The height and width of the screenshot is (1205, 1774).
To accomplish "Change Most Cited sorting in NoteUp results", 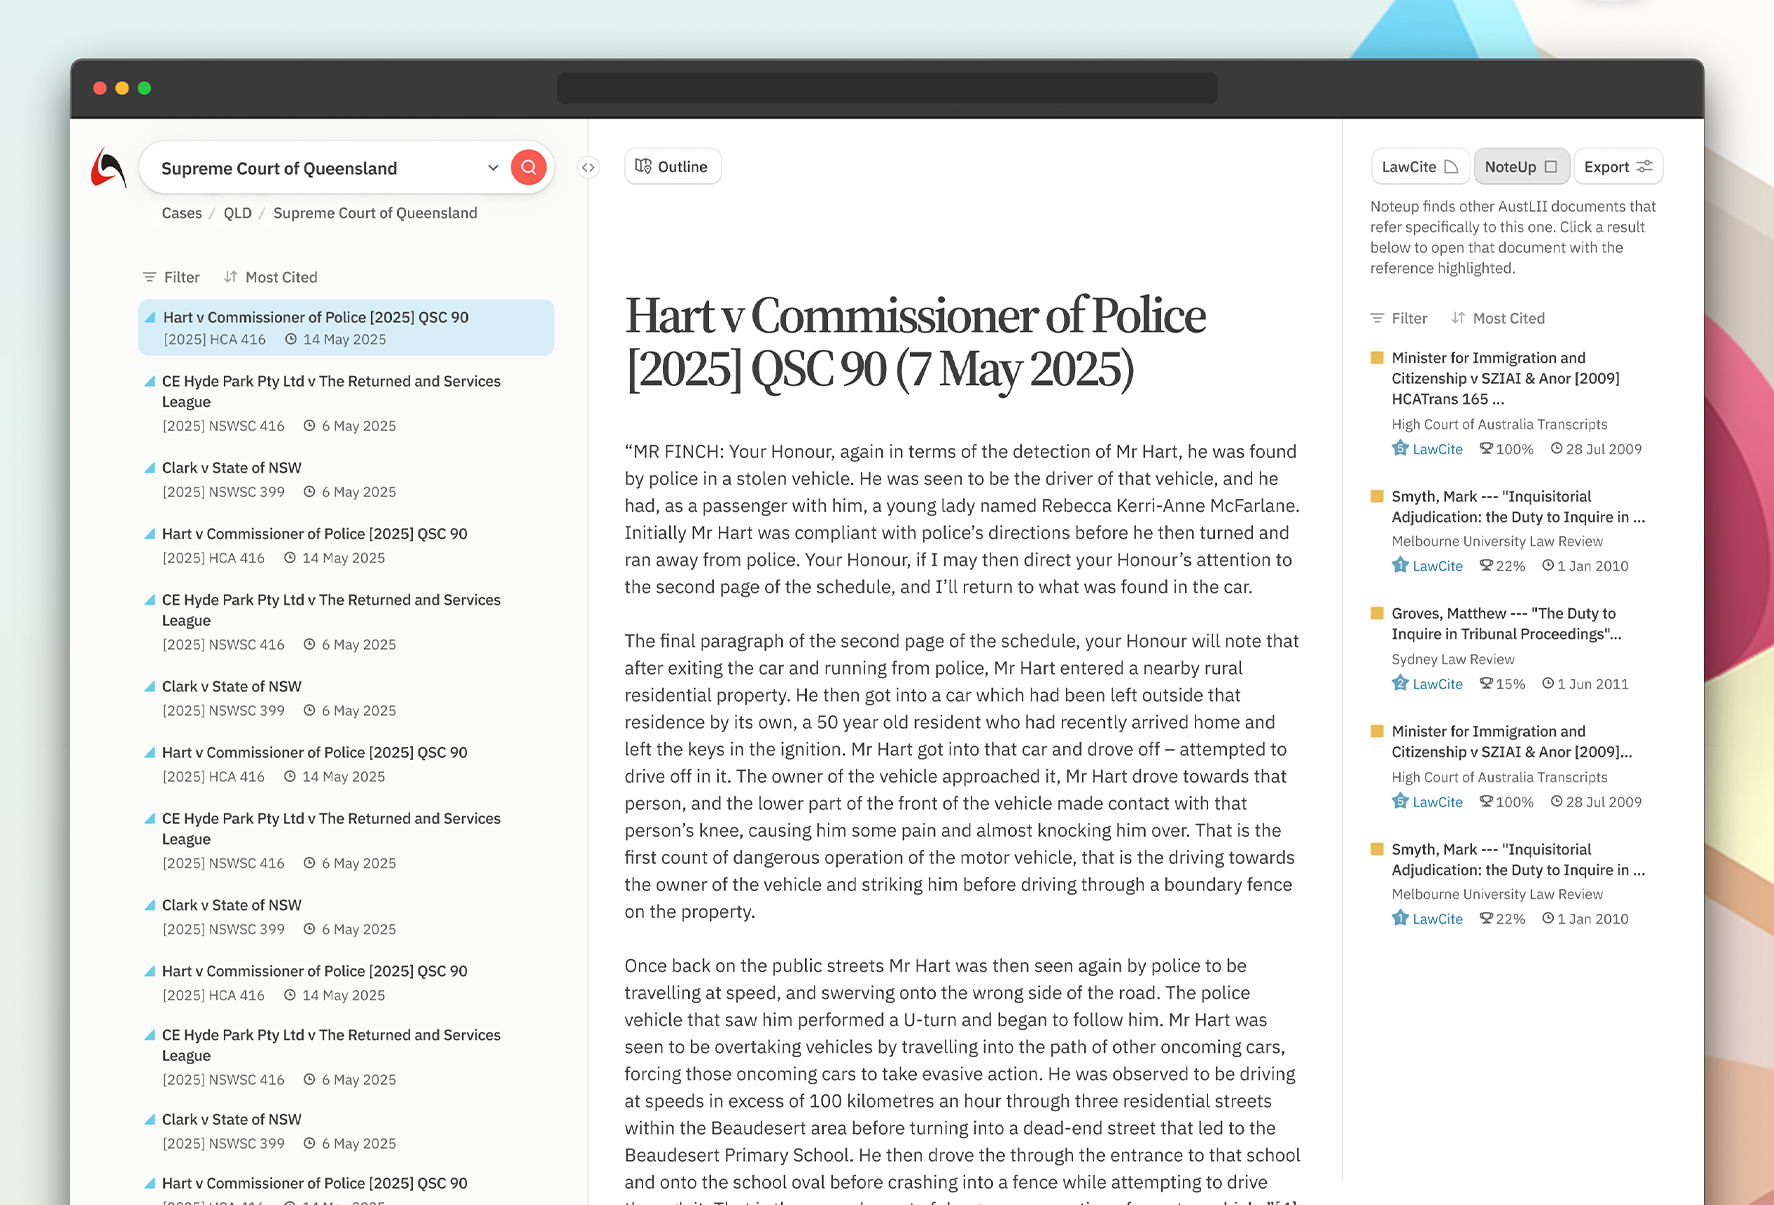I will pyautogui.click(x=1498, y=318).
